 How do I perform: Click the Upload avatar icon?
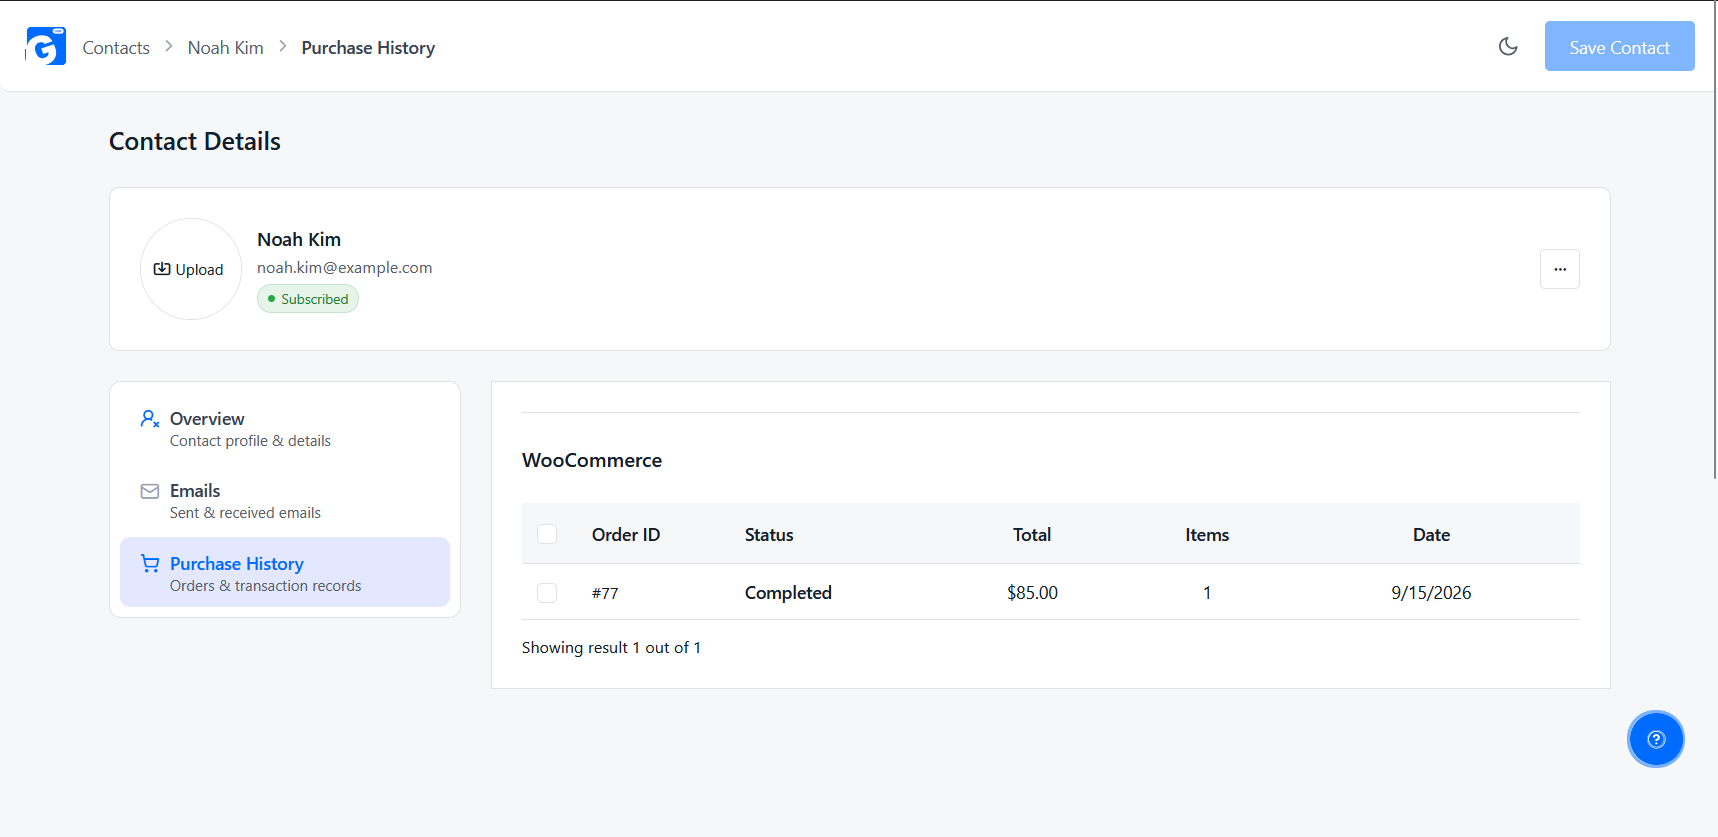click(162, 269)
